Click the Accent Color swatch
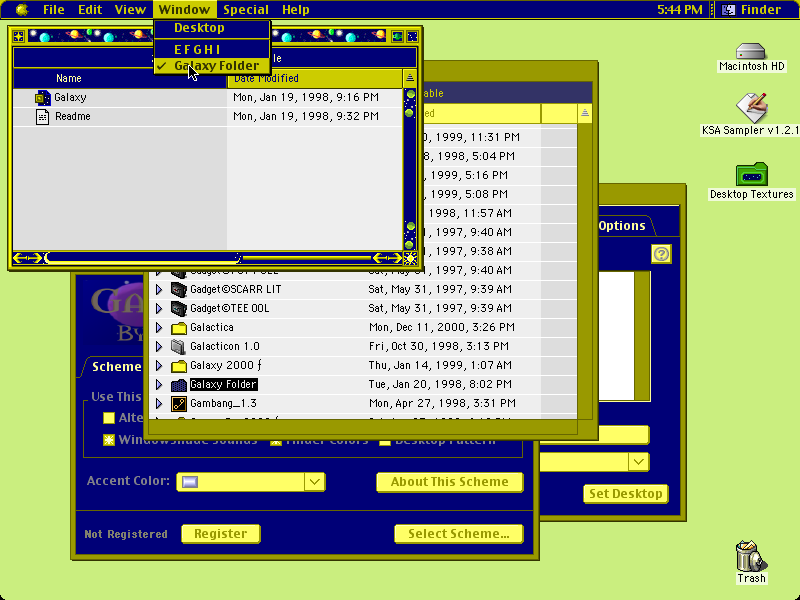This screenshot has width=800, height=600. (x=190, y=482)
